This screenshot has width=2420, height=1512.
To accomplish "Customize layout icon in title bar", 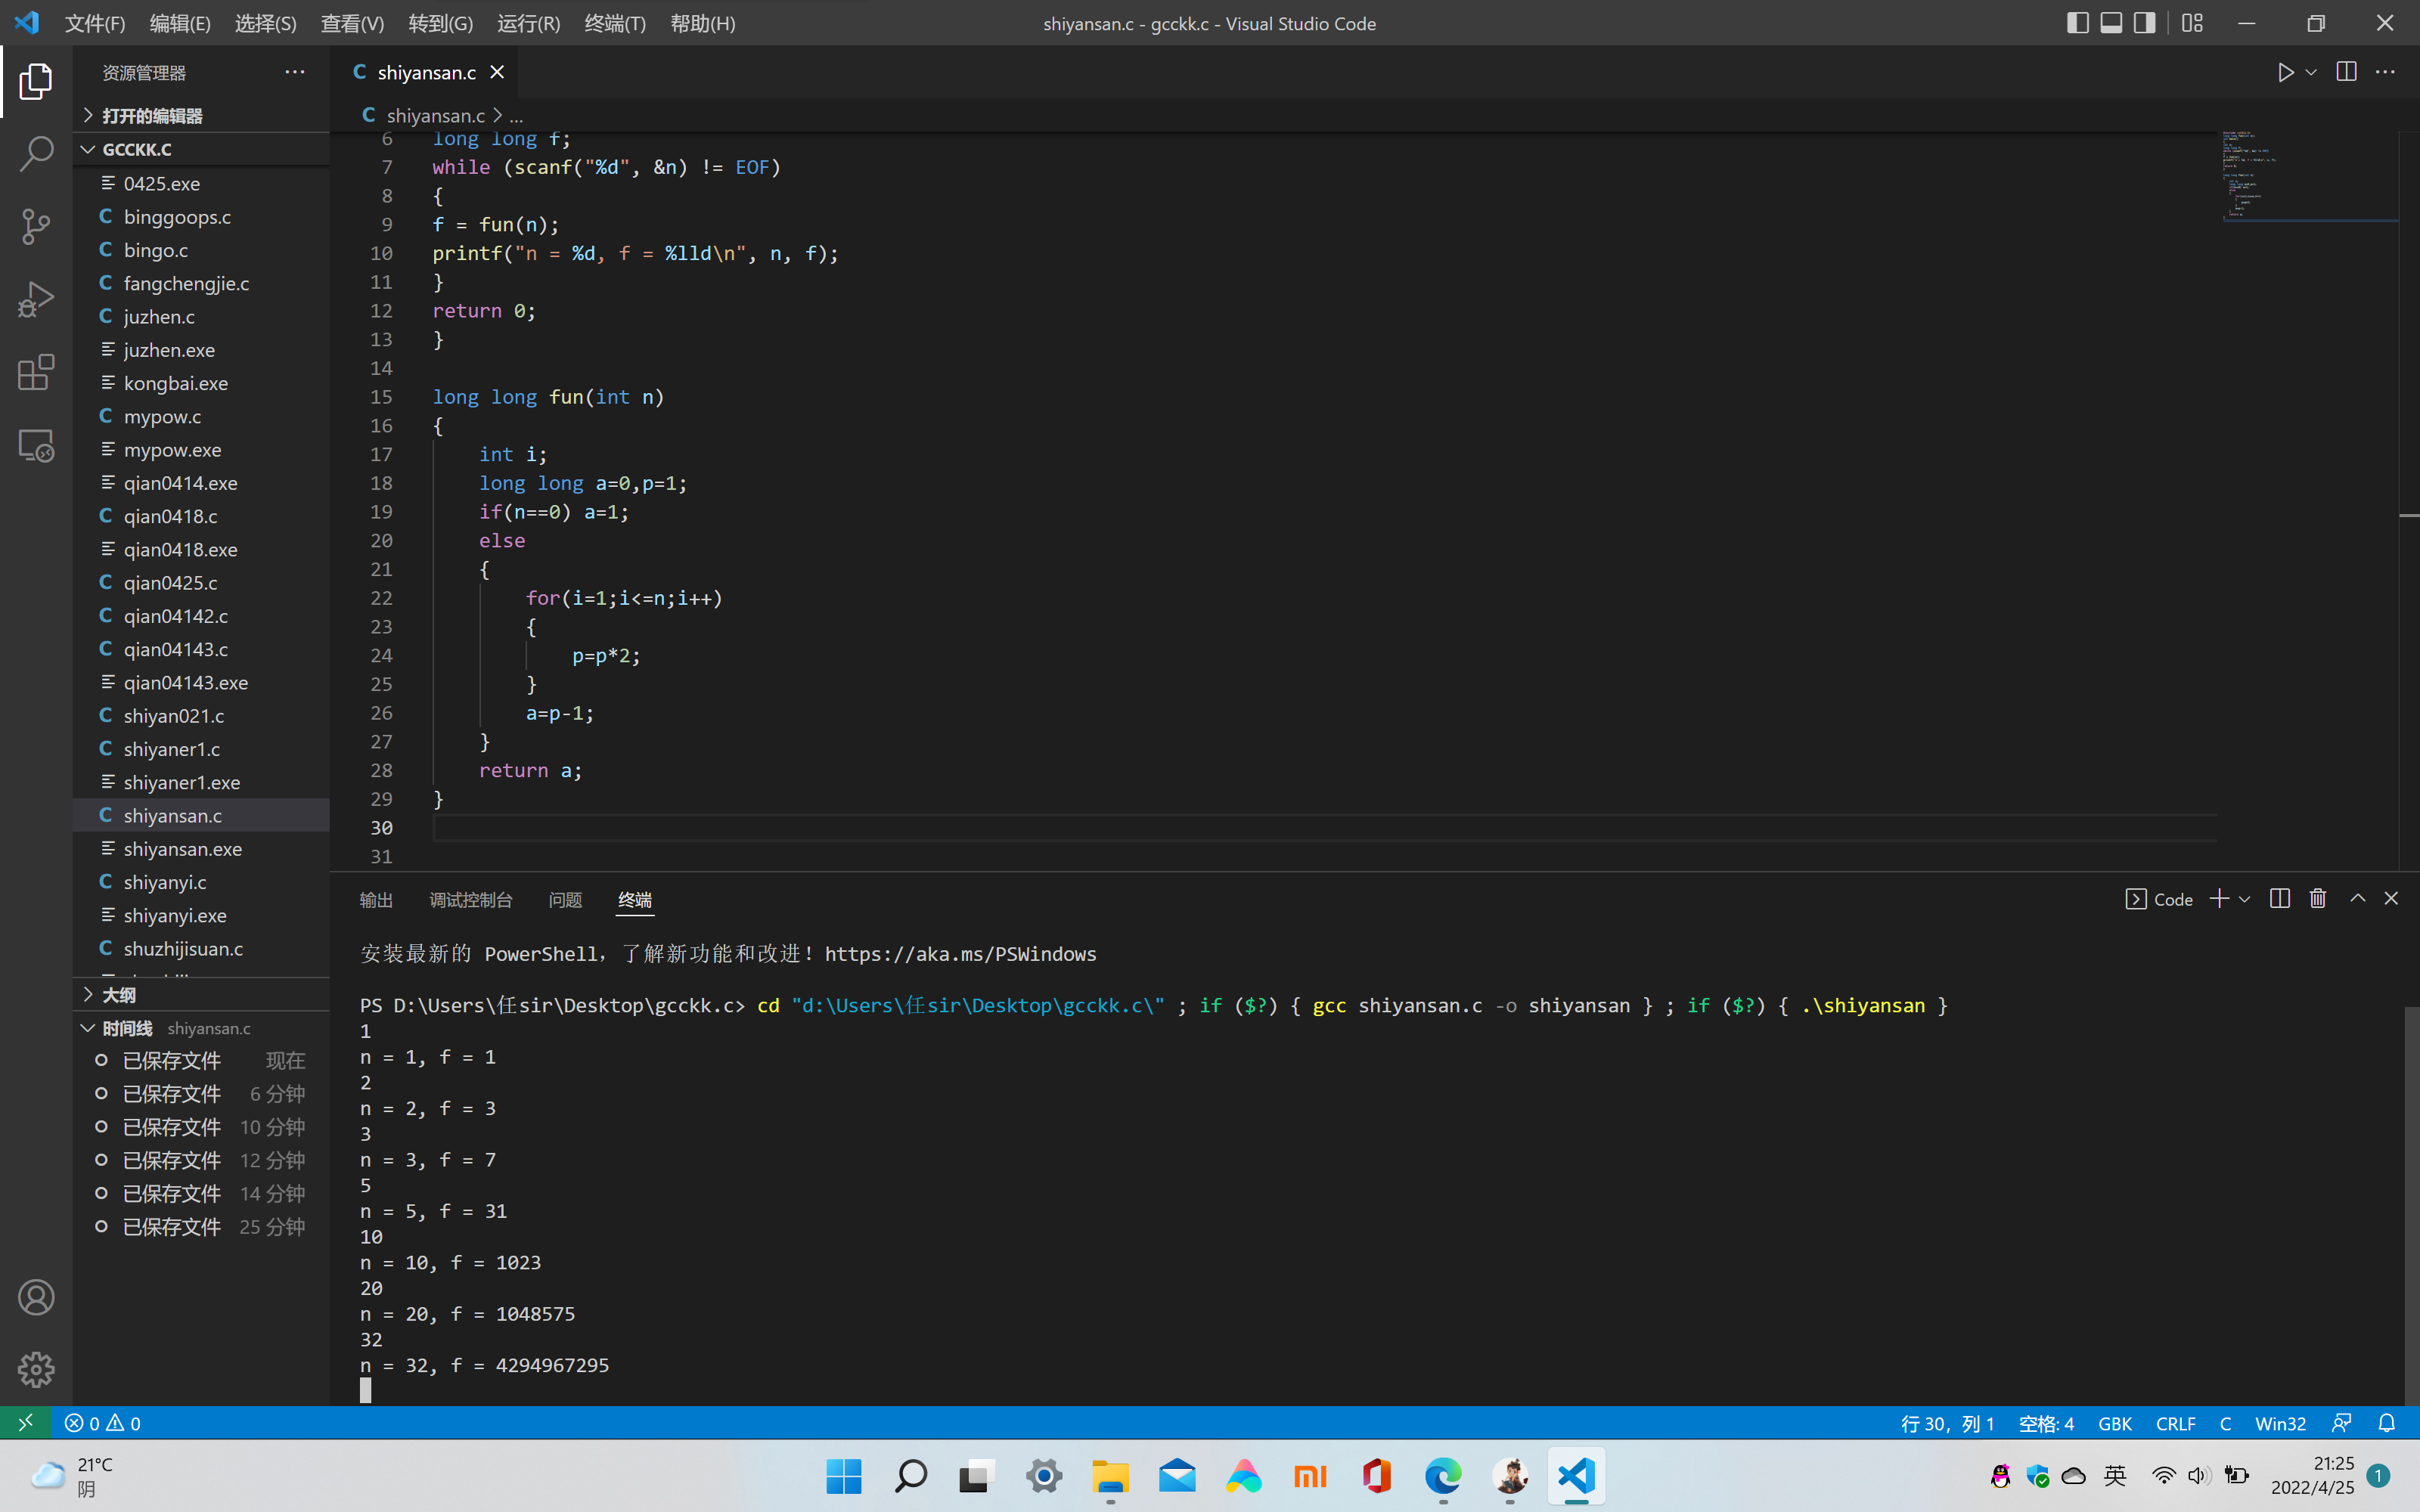I will click(2192, 23).
